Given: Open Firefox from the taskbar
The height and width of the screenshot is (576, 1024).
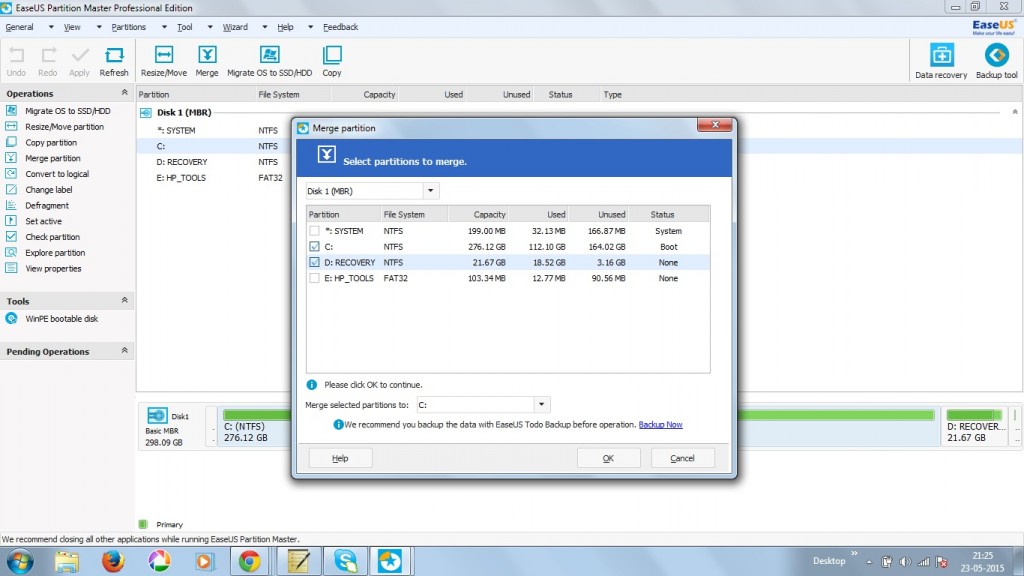Looking at the screenshot, I should click(x=112, y=561).
